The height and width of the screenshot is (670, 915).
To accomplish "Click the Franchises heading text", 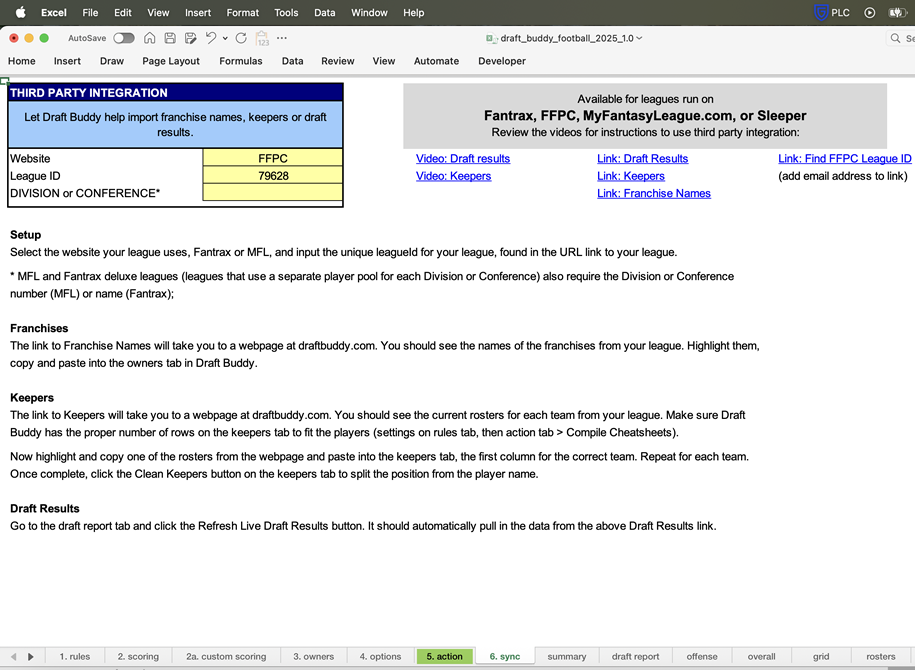I will [39, 328].
